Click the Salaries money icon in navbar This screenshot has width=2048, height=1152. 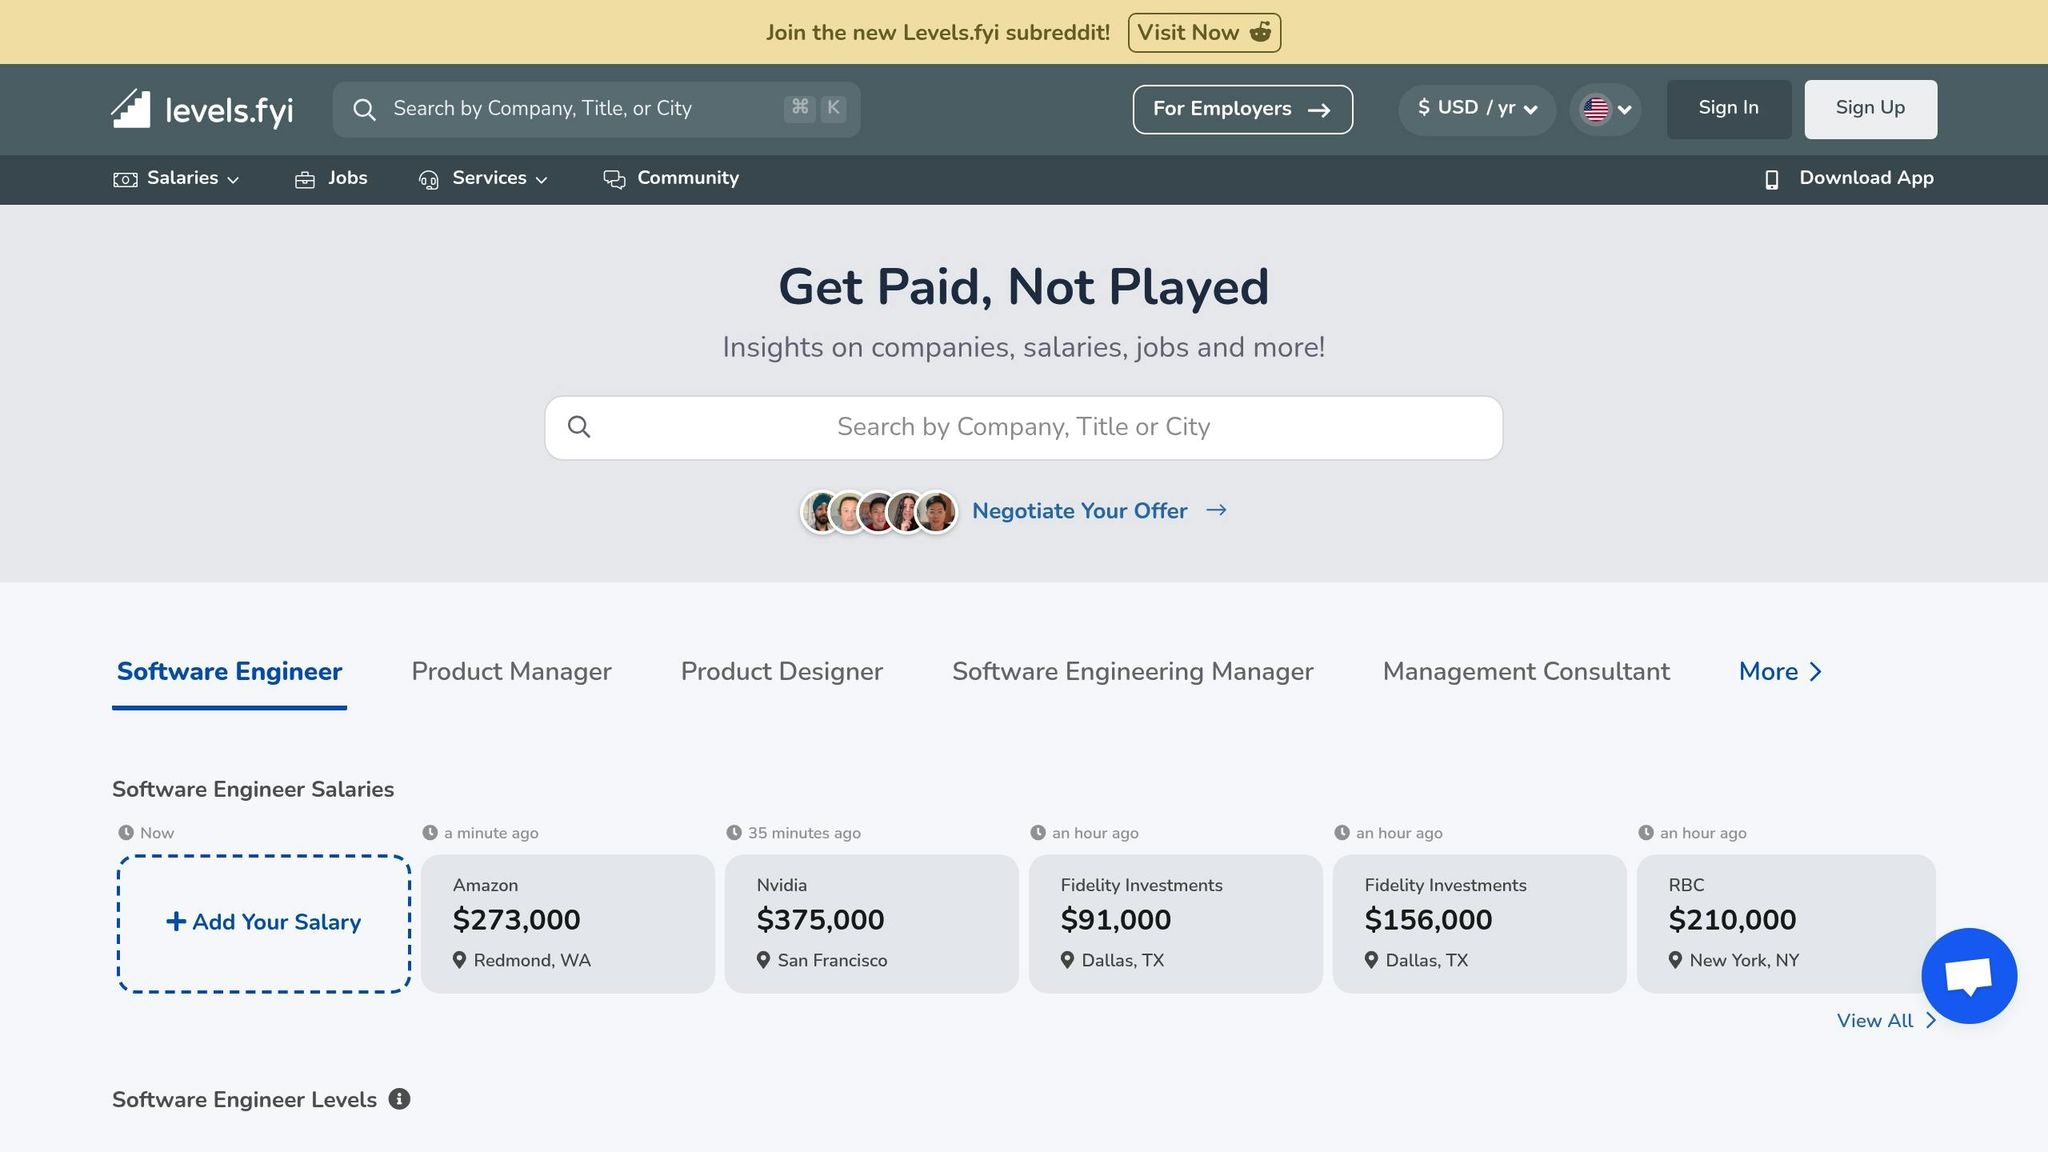tap(125, 179)
